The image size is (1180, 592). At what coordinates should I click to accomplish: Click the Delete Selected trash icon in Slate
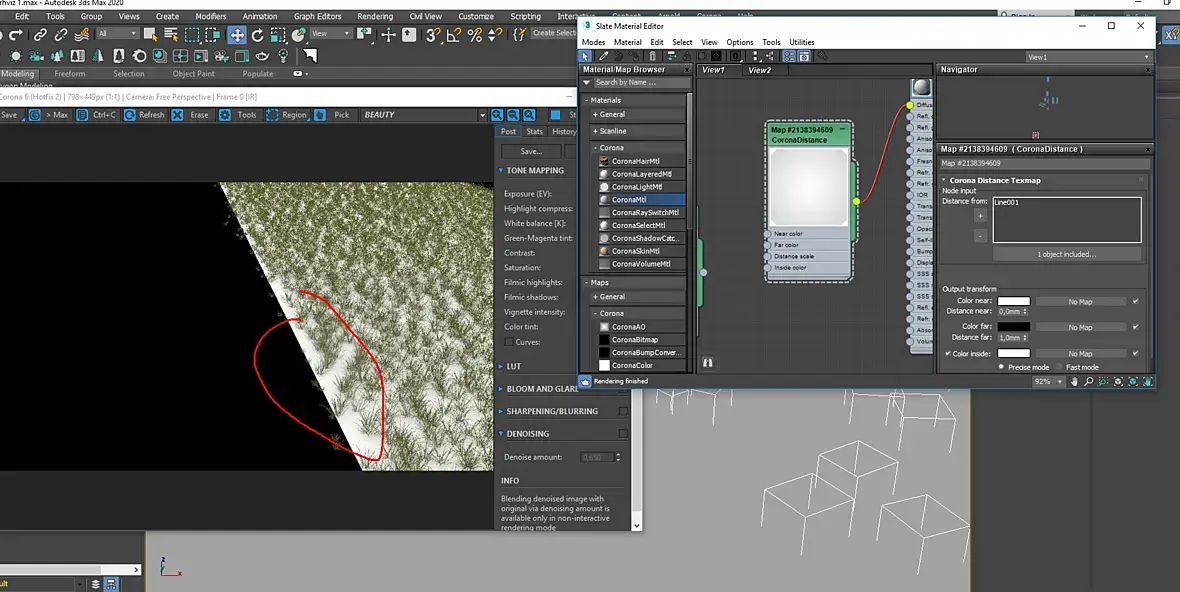click(x=652, y=56)
